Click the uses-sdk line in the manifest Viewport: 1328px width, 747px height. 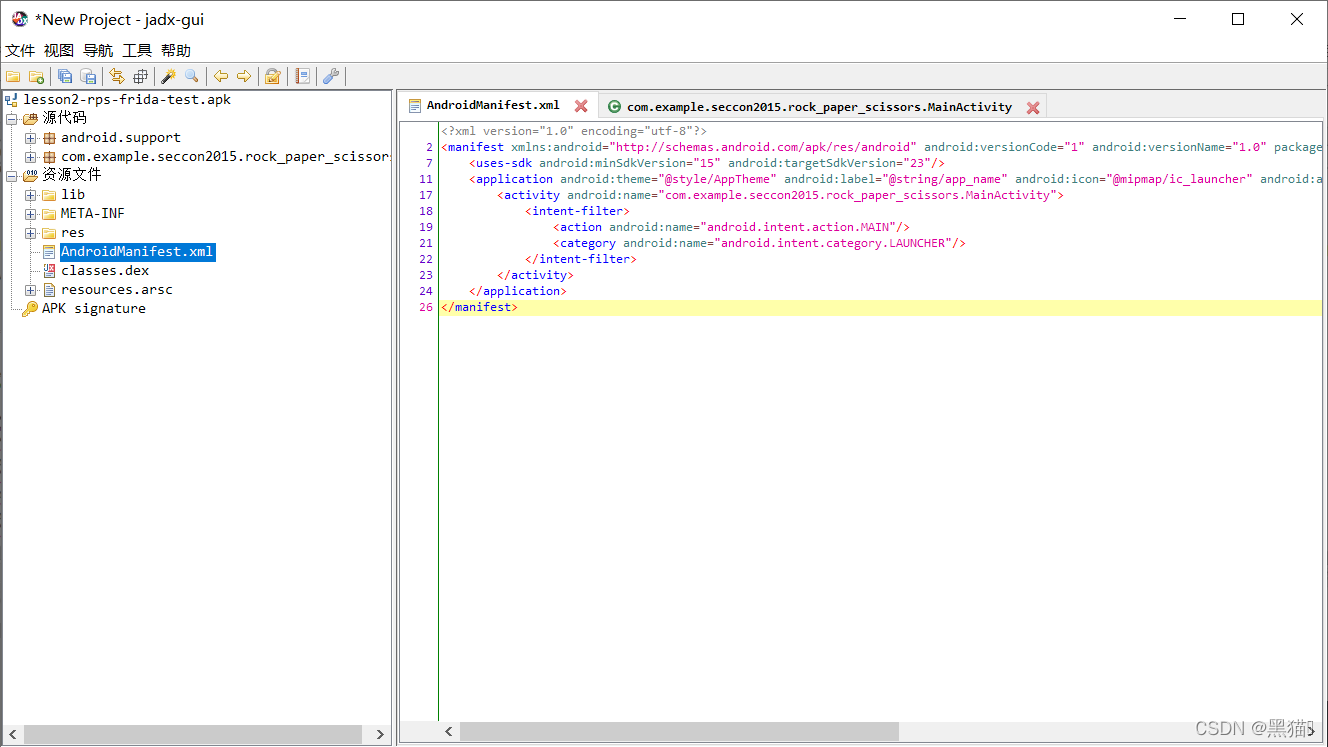coord(708,163)
